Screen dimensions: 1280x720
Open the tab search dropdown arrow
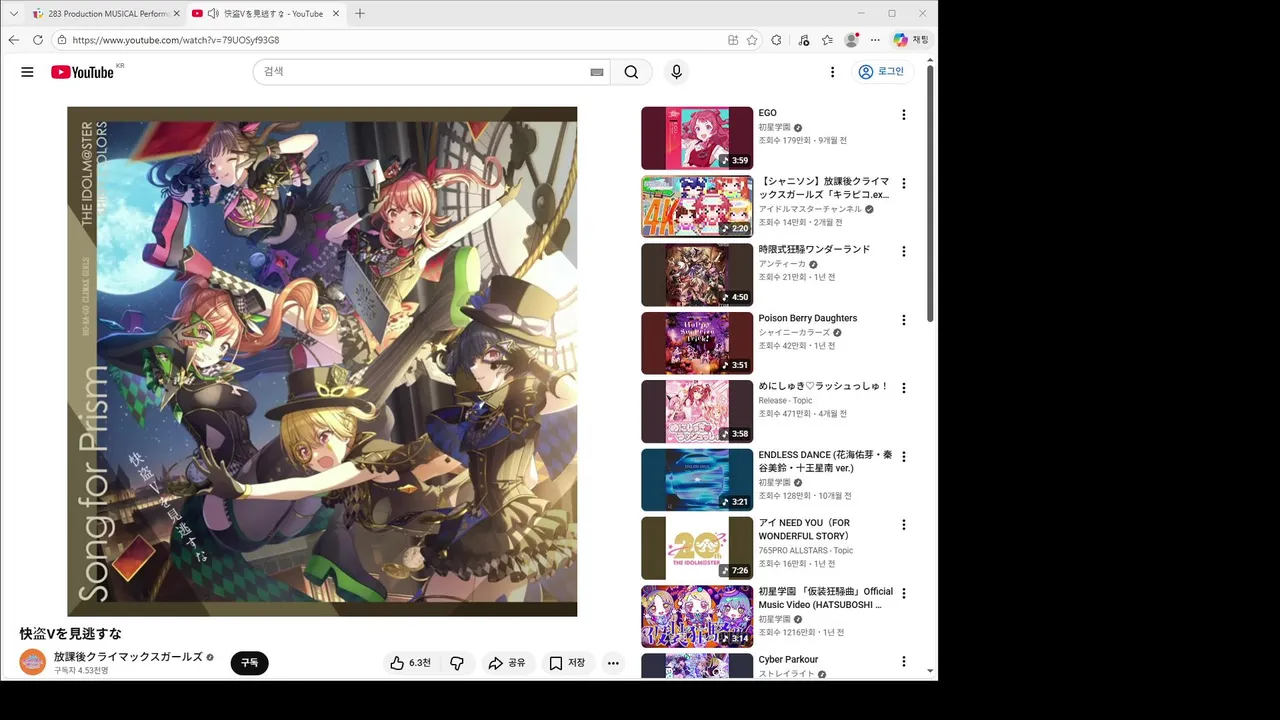(14, 14)
